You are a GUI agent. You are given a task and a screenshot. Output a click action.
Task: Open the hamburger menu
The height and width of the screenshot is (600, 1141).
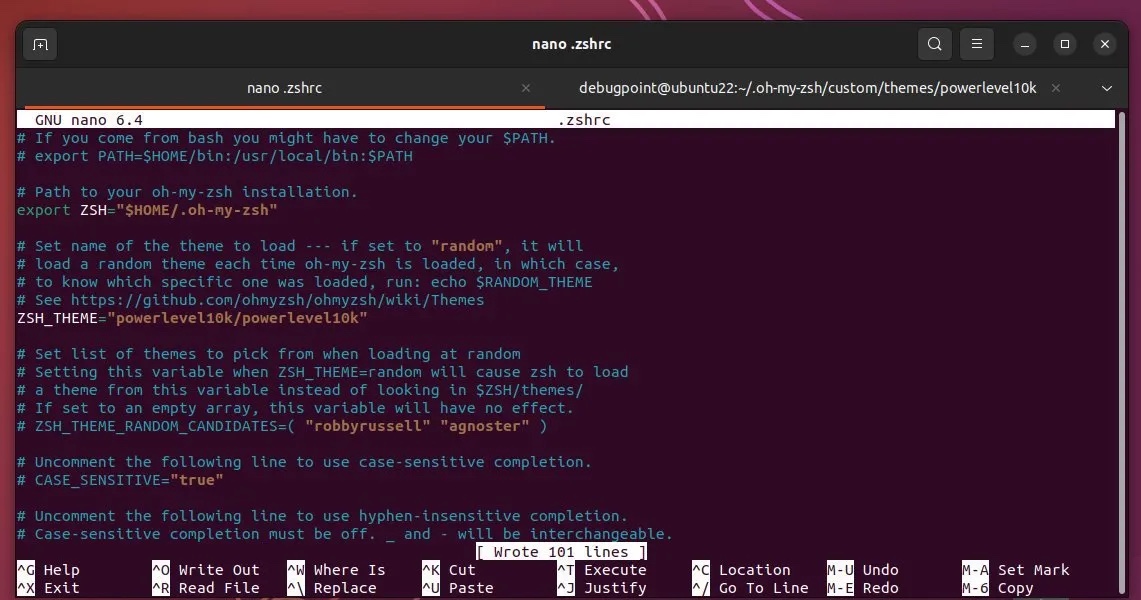pos(976,44)
